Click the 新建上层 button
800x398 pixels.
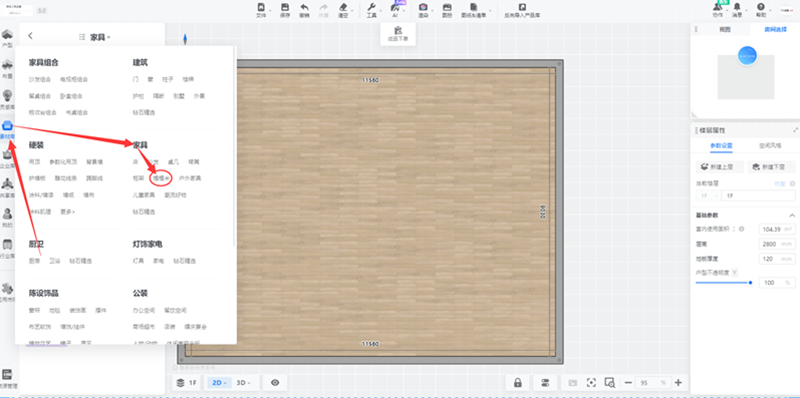pyautogui.click(x=719, y=167)
